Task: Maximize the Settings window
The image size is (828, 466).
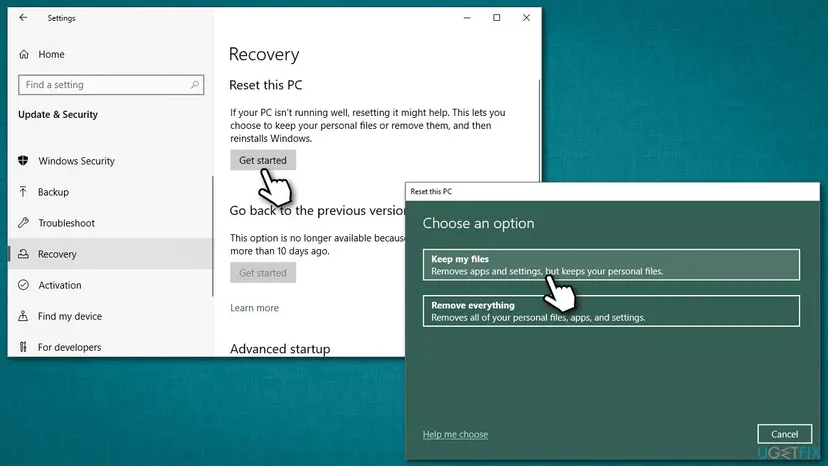Action: tap(496, 17)
